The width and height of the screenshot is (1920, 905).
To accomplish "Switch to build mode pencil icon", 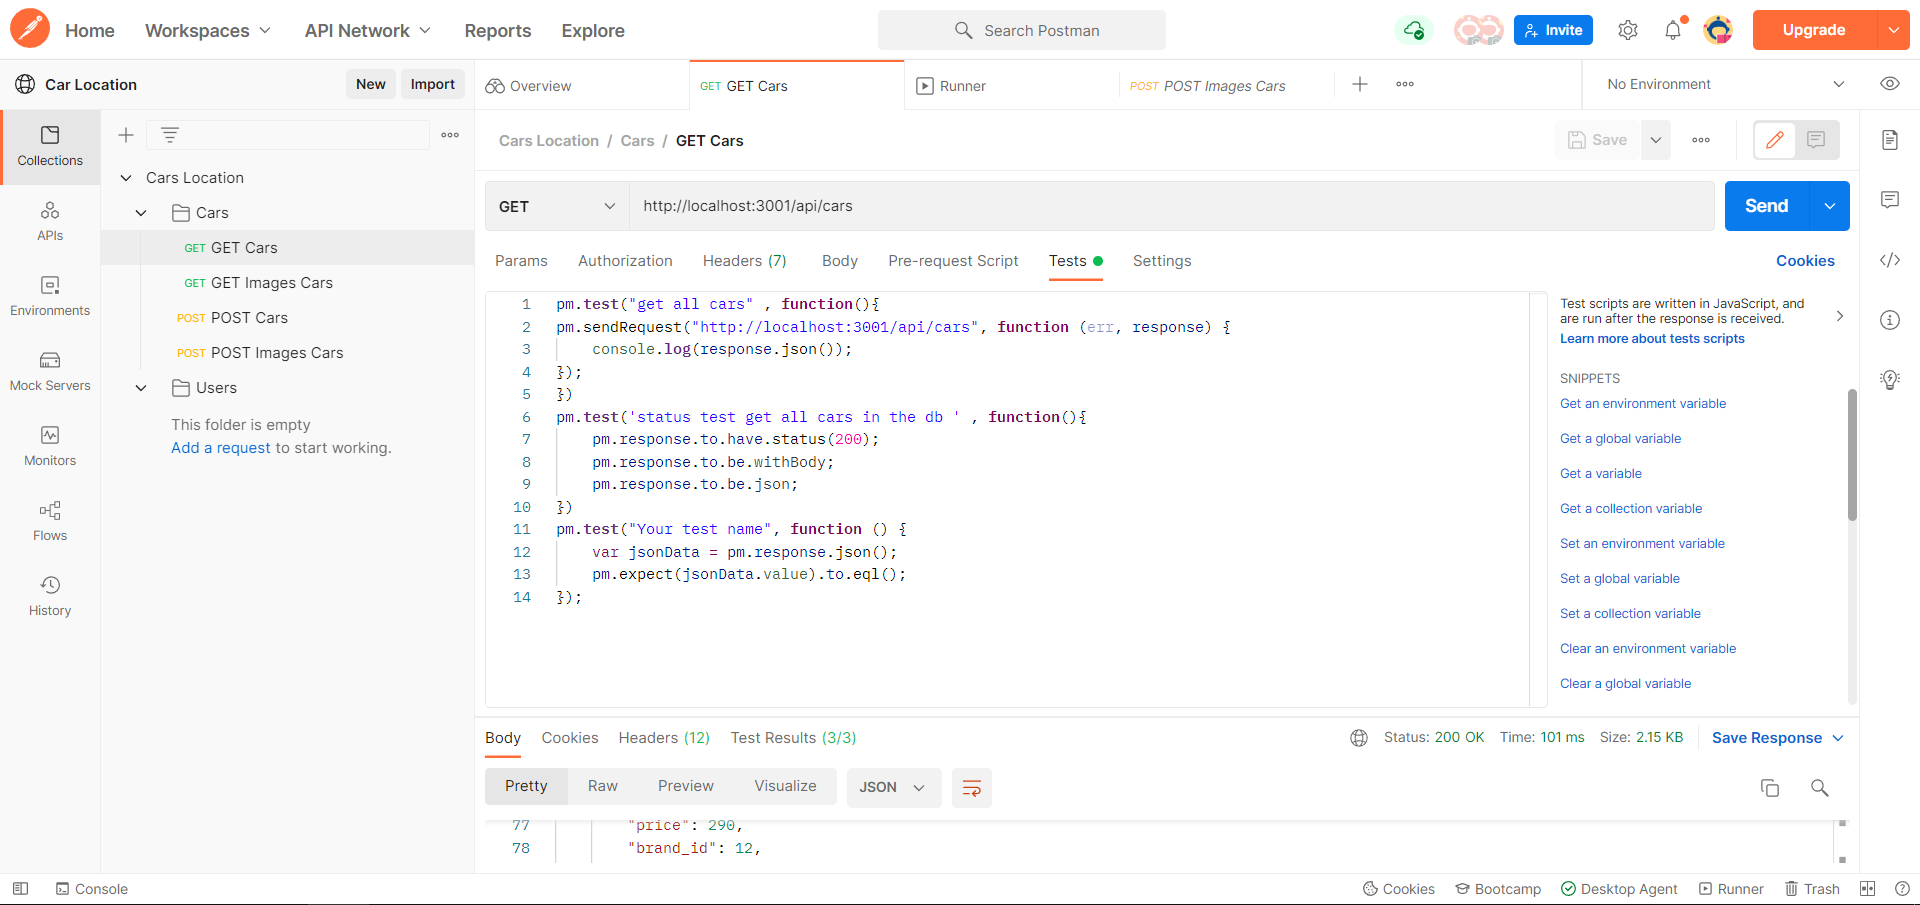I will [1775, 140].
